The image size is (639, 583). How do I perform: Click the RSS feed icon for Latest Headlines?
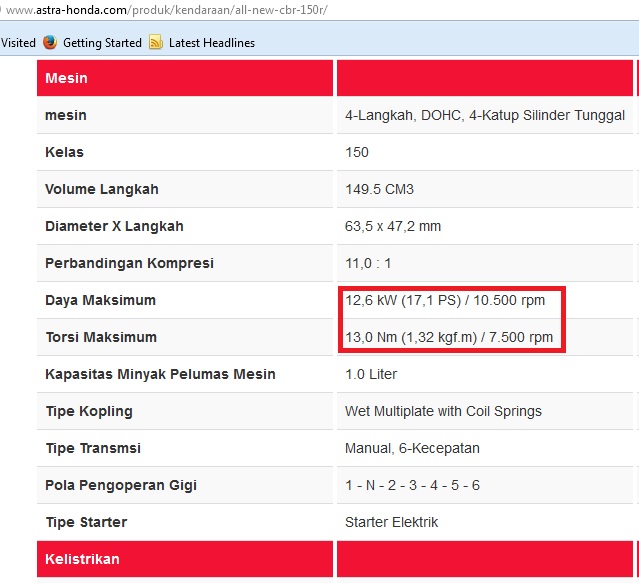(x=156, y=43)
